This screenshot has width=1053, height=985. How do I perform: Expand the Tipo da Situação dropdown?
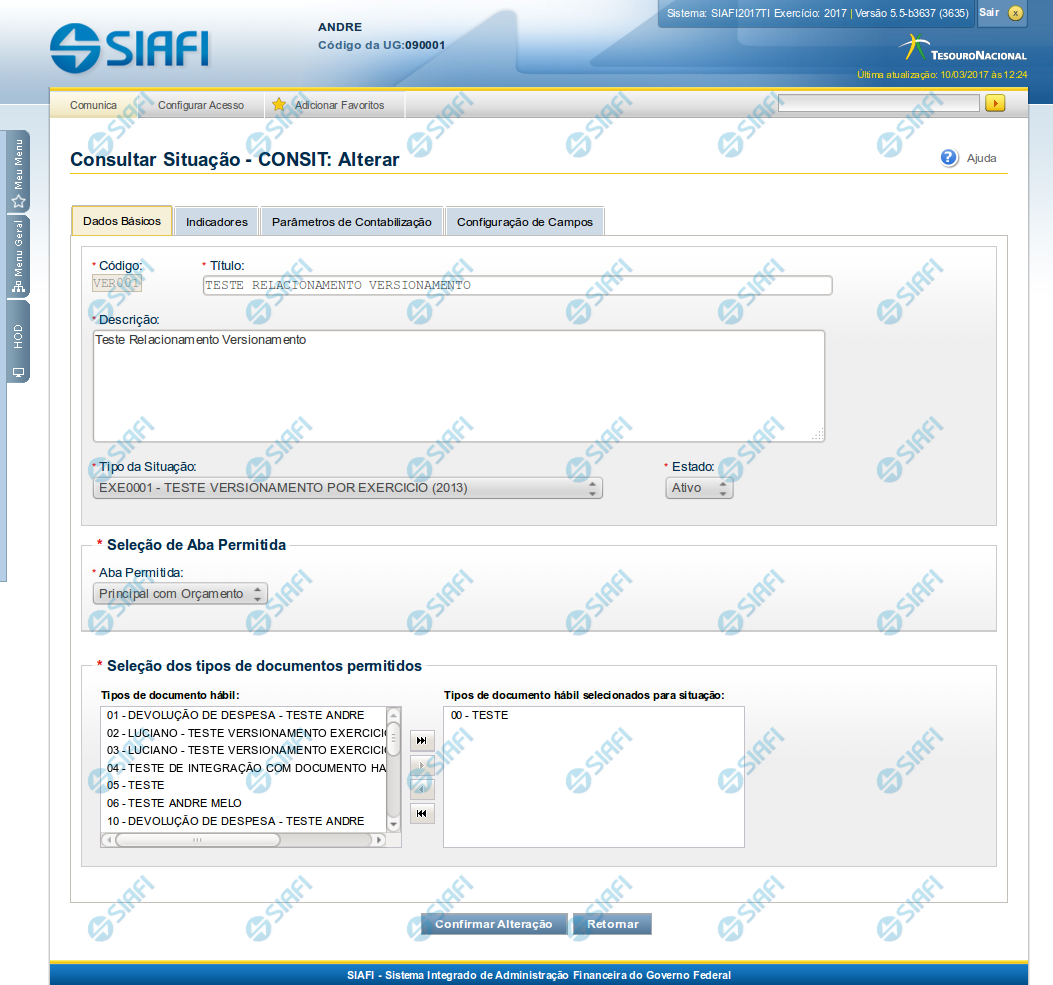click(x=347, y=488)
